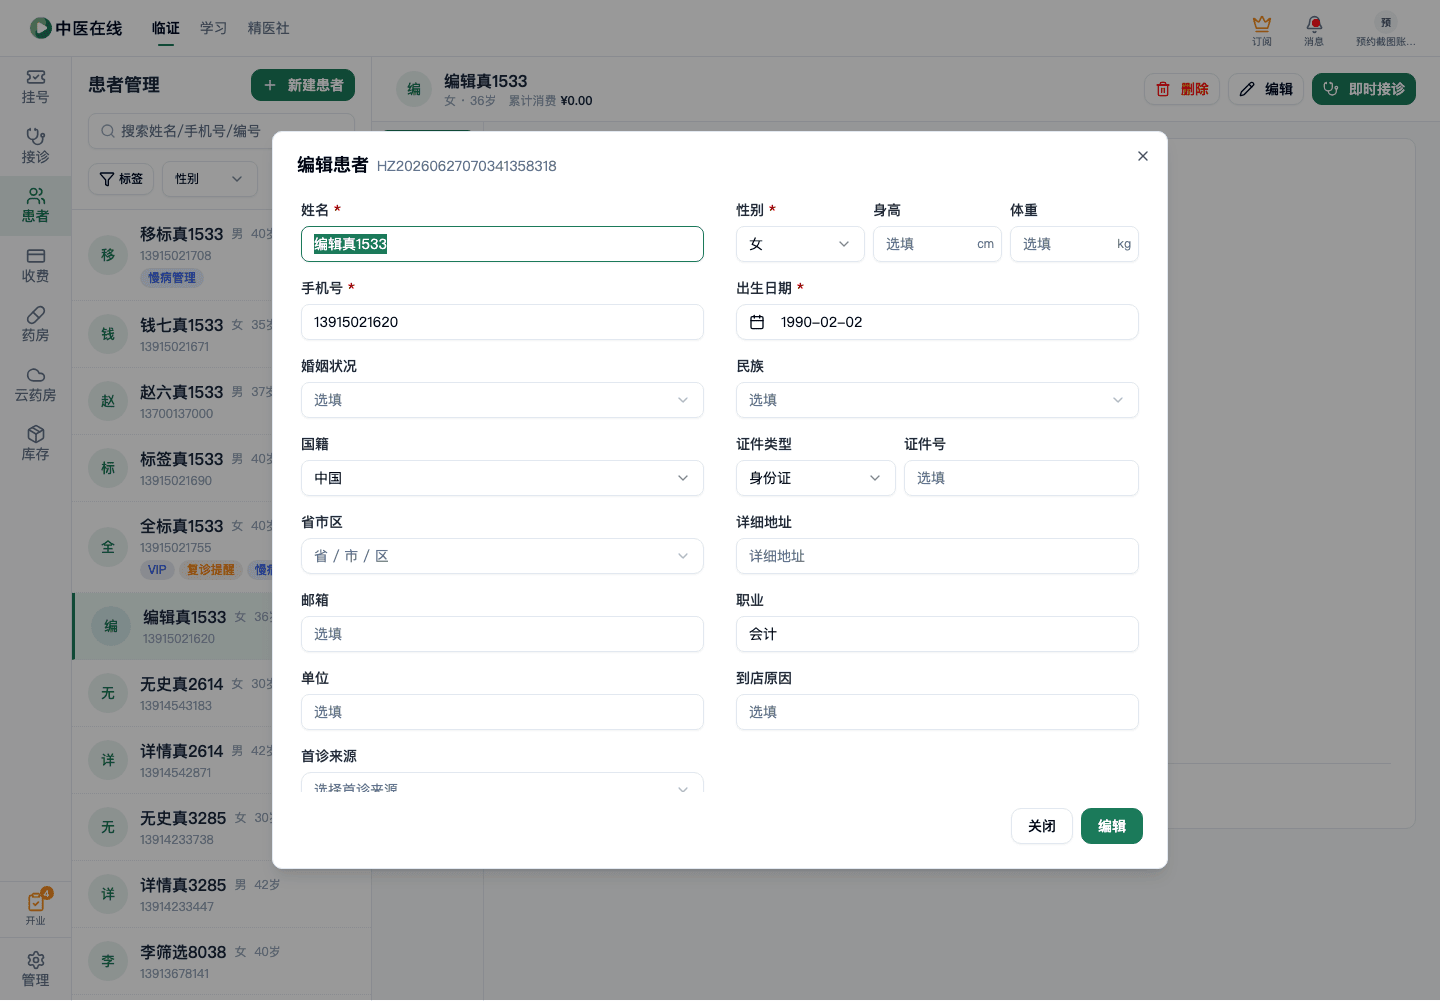This screenshot has height=1001, width=1440.
Task: Switch to 精医社 tab
Action: pyautogui.click(x=269, y=28)
